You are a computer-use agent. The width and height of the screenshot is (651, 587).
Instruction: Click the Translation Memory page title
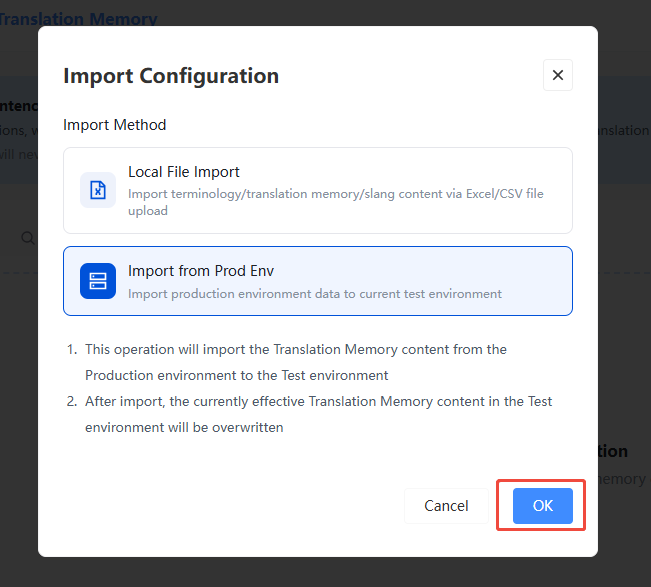tap(78, 19)
